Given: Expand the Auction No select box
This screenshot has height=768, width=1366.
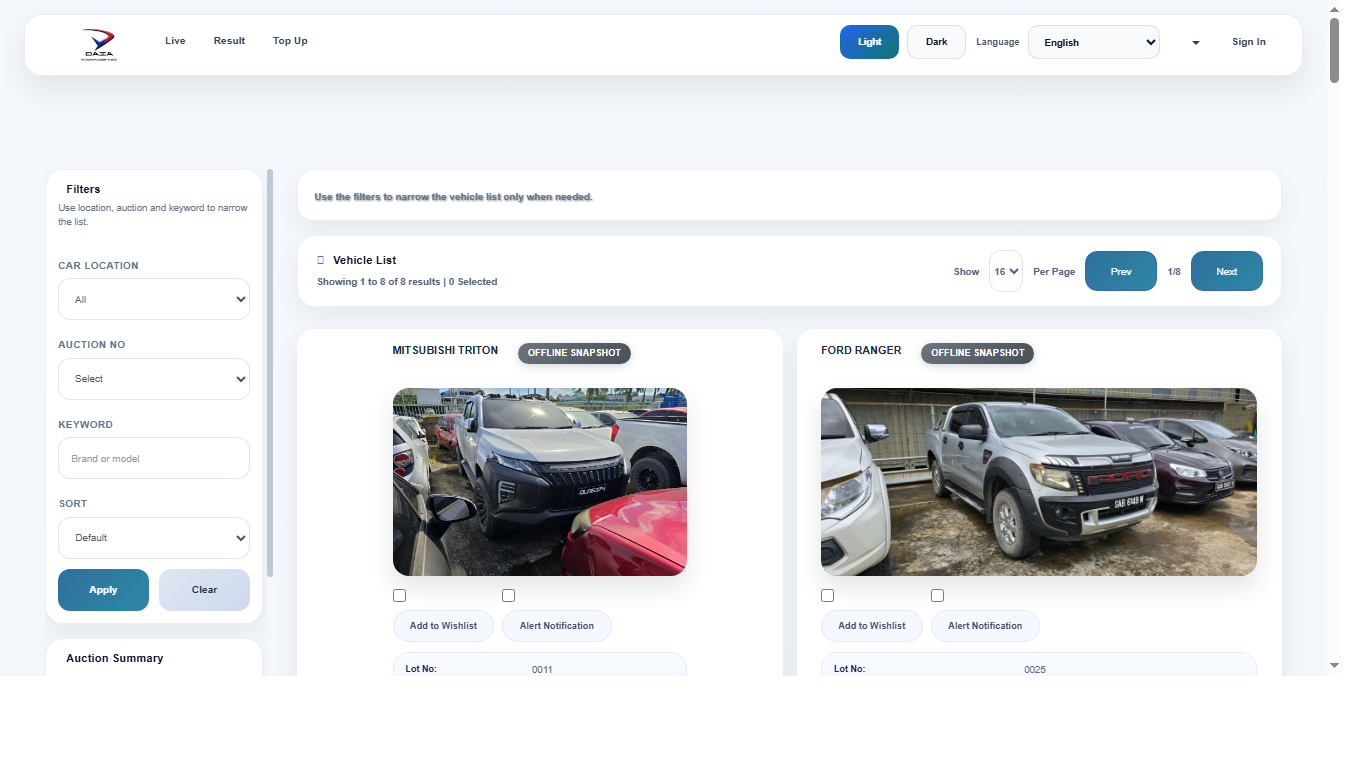Looking at the screenshot, I should [154, 379].
